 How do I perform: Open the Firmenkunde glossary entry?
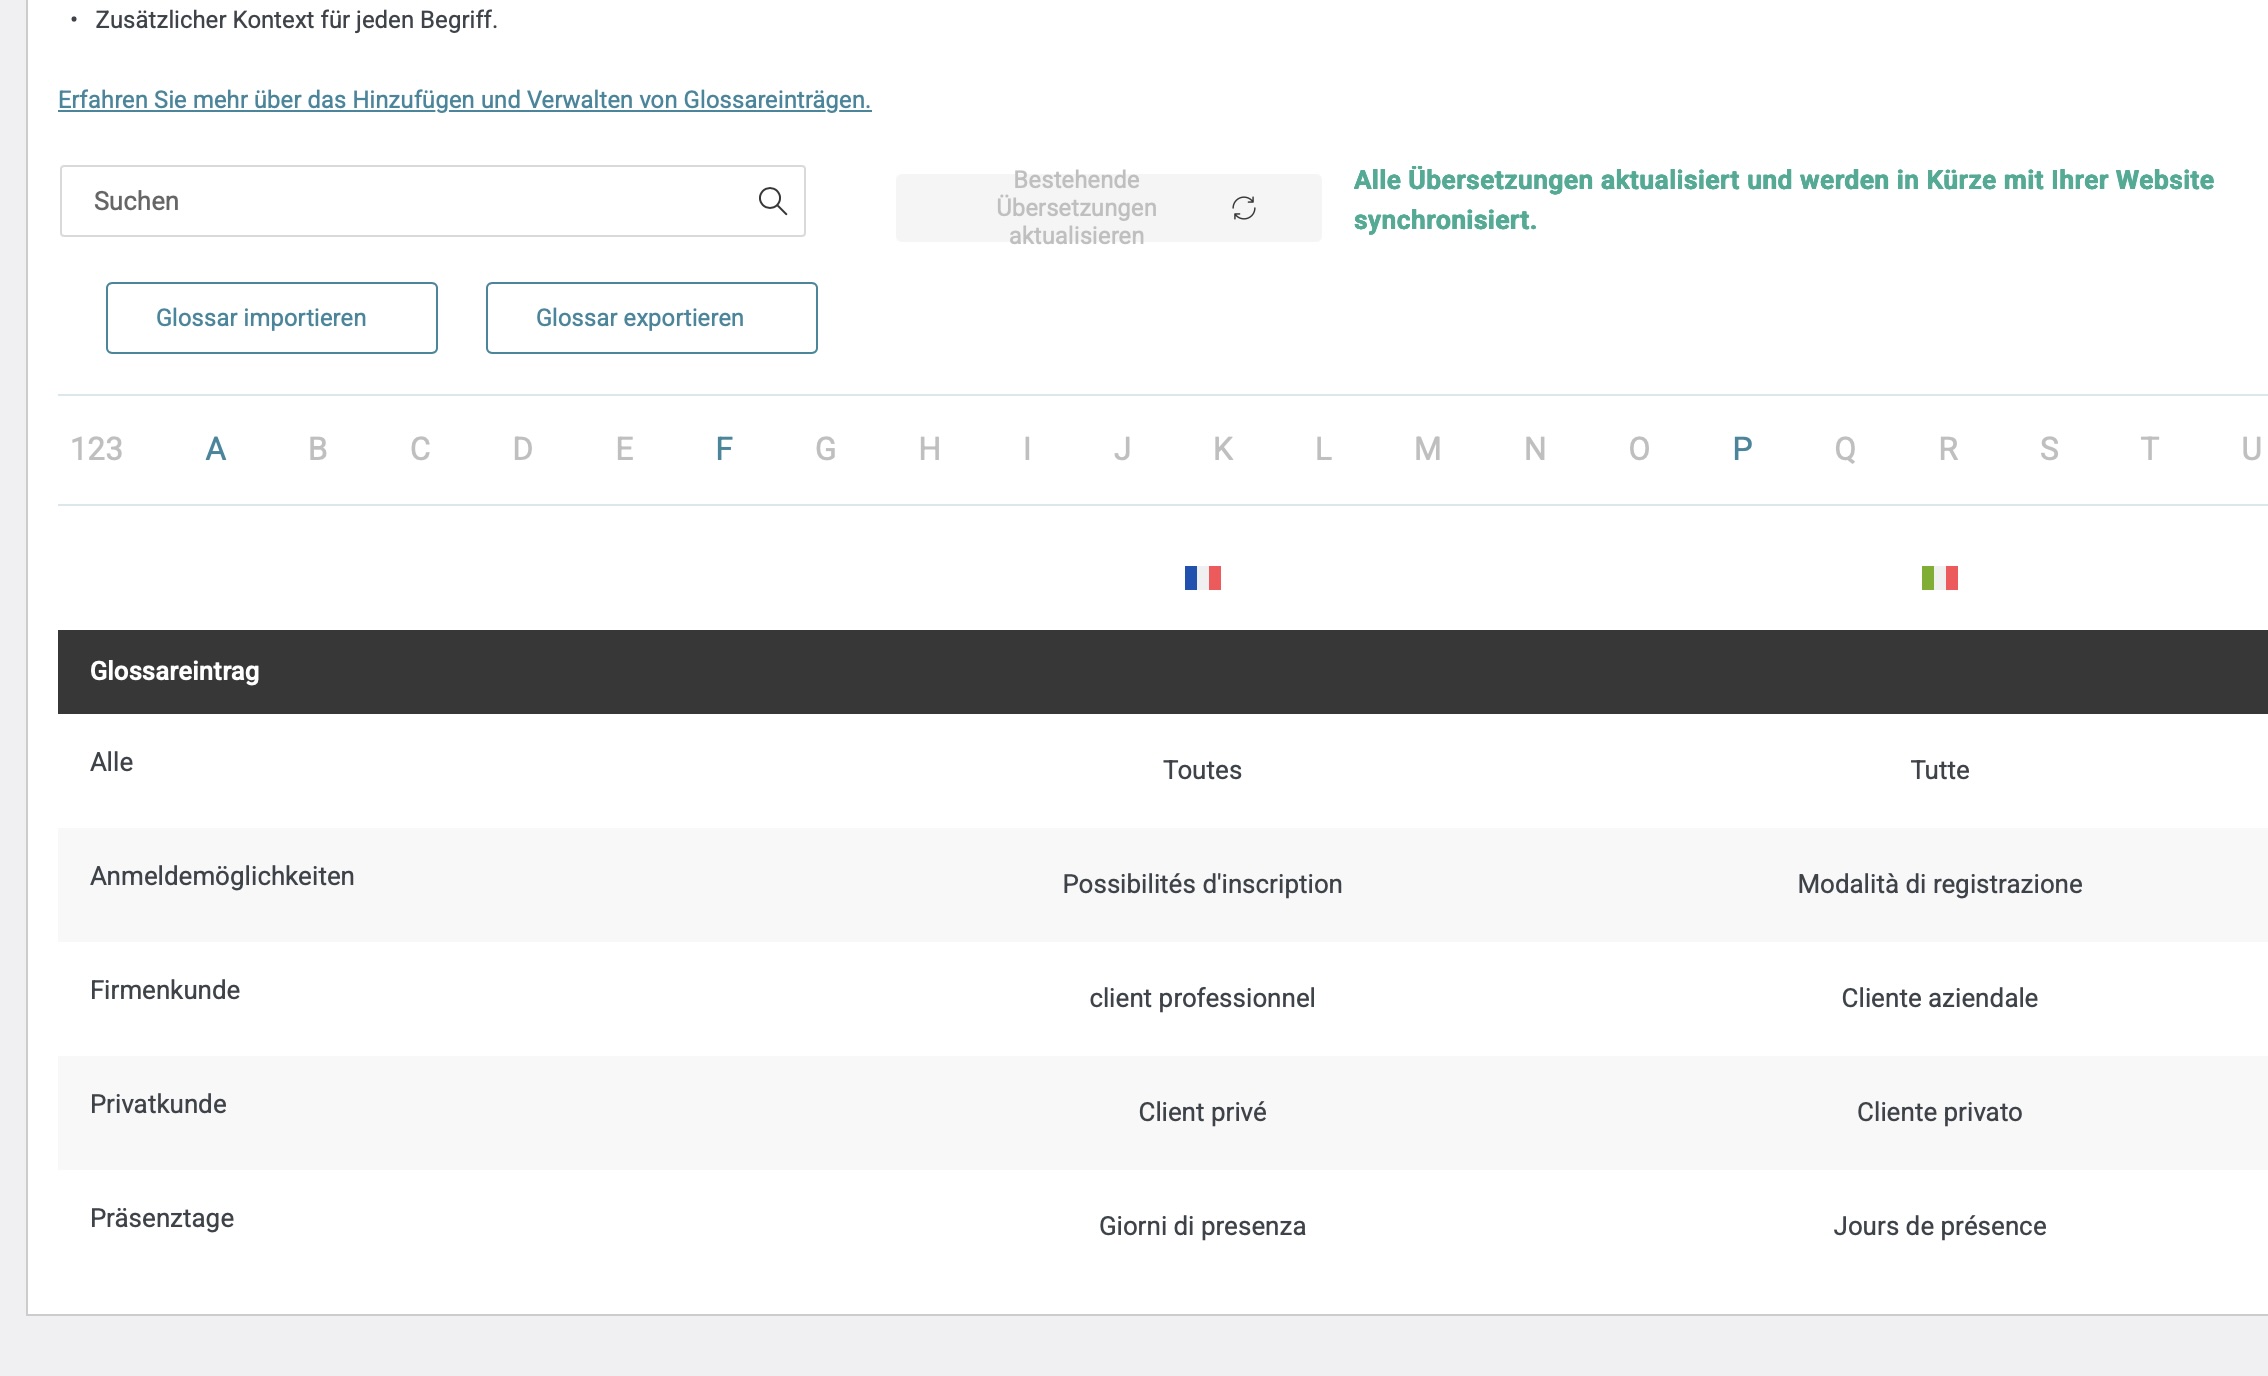165,990
